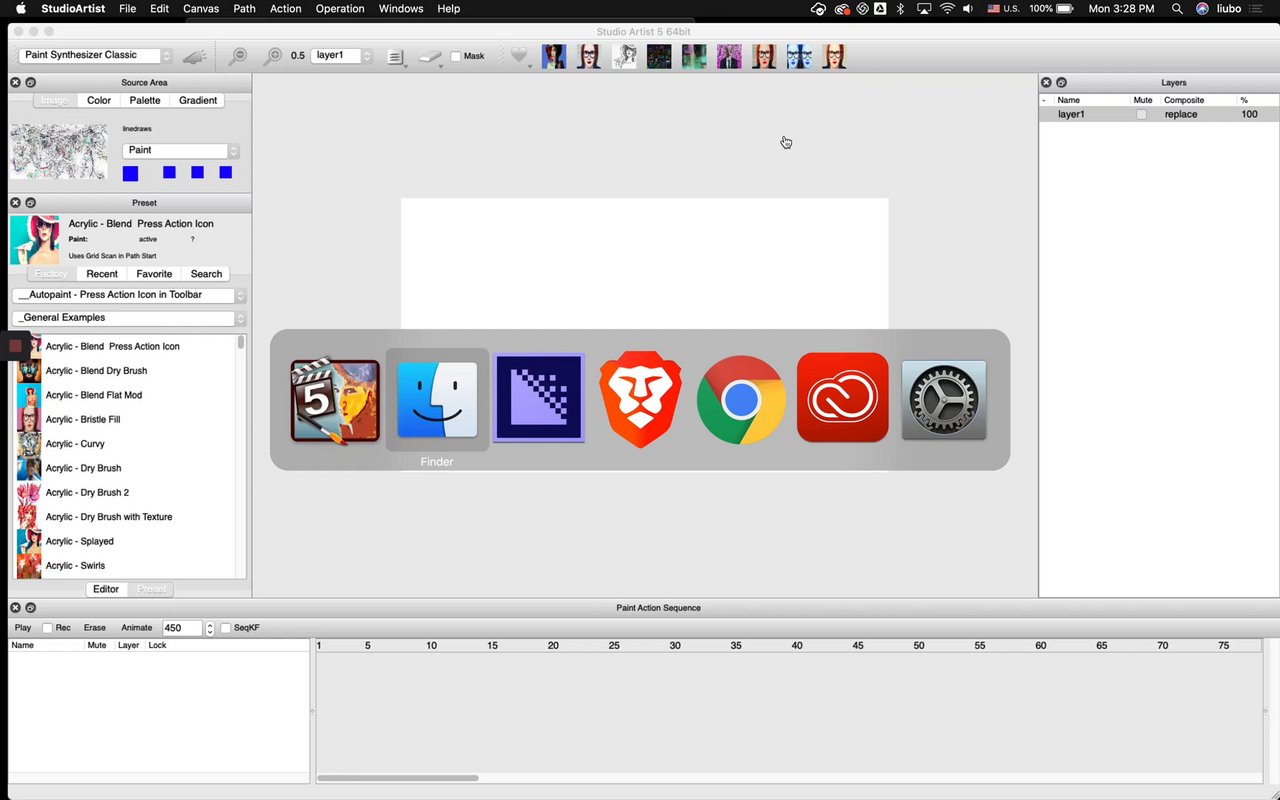Open Spotlight search in menu bar
This screenshot has height=800, width=1280.
(x=1177, y=8)
